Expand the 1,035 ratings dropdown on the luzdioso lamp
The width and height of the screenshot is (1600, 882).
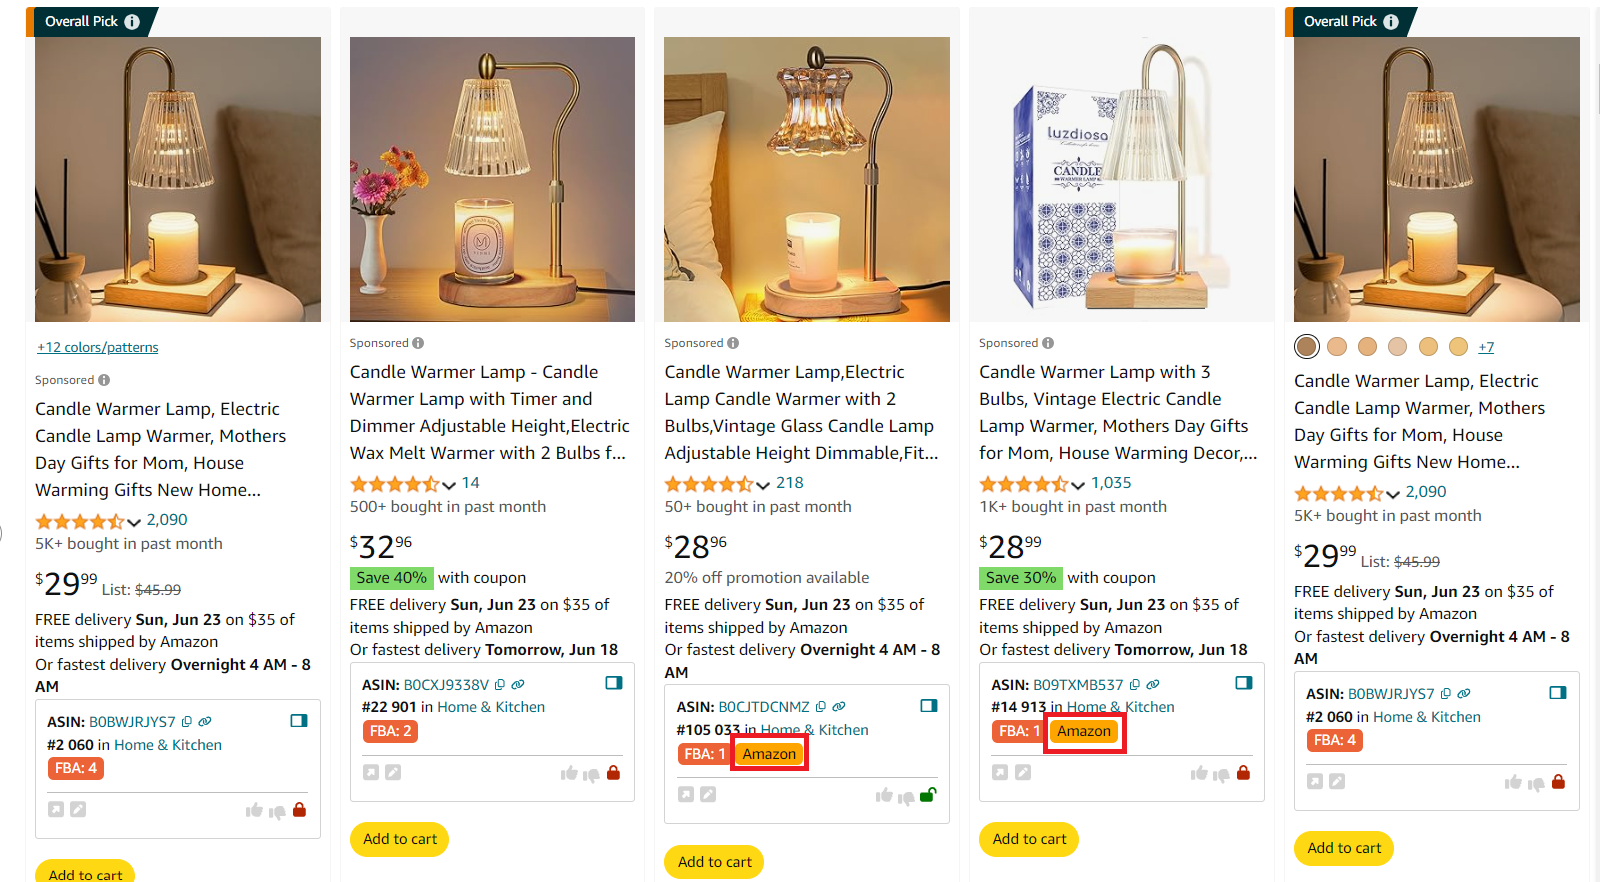[x=1079, y=483]
